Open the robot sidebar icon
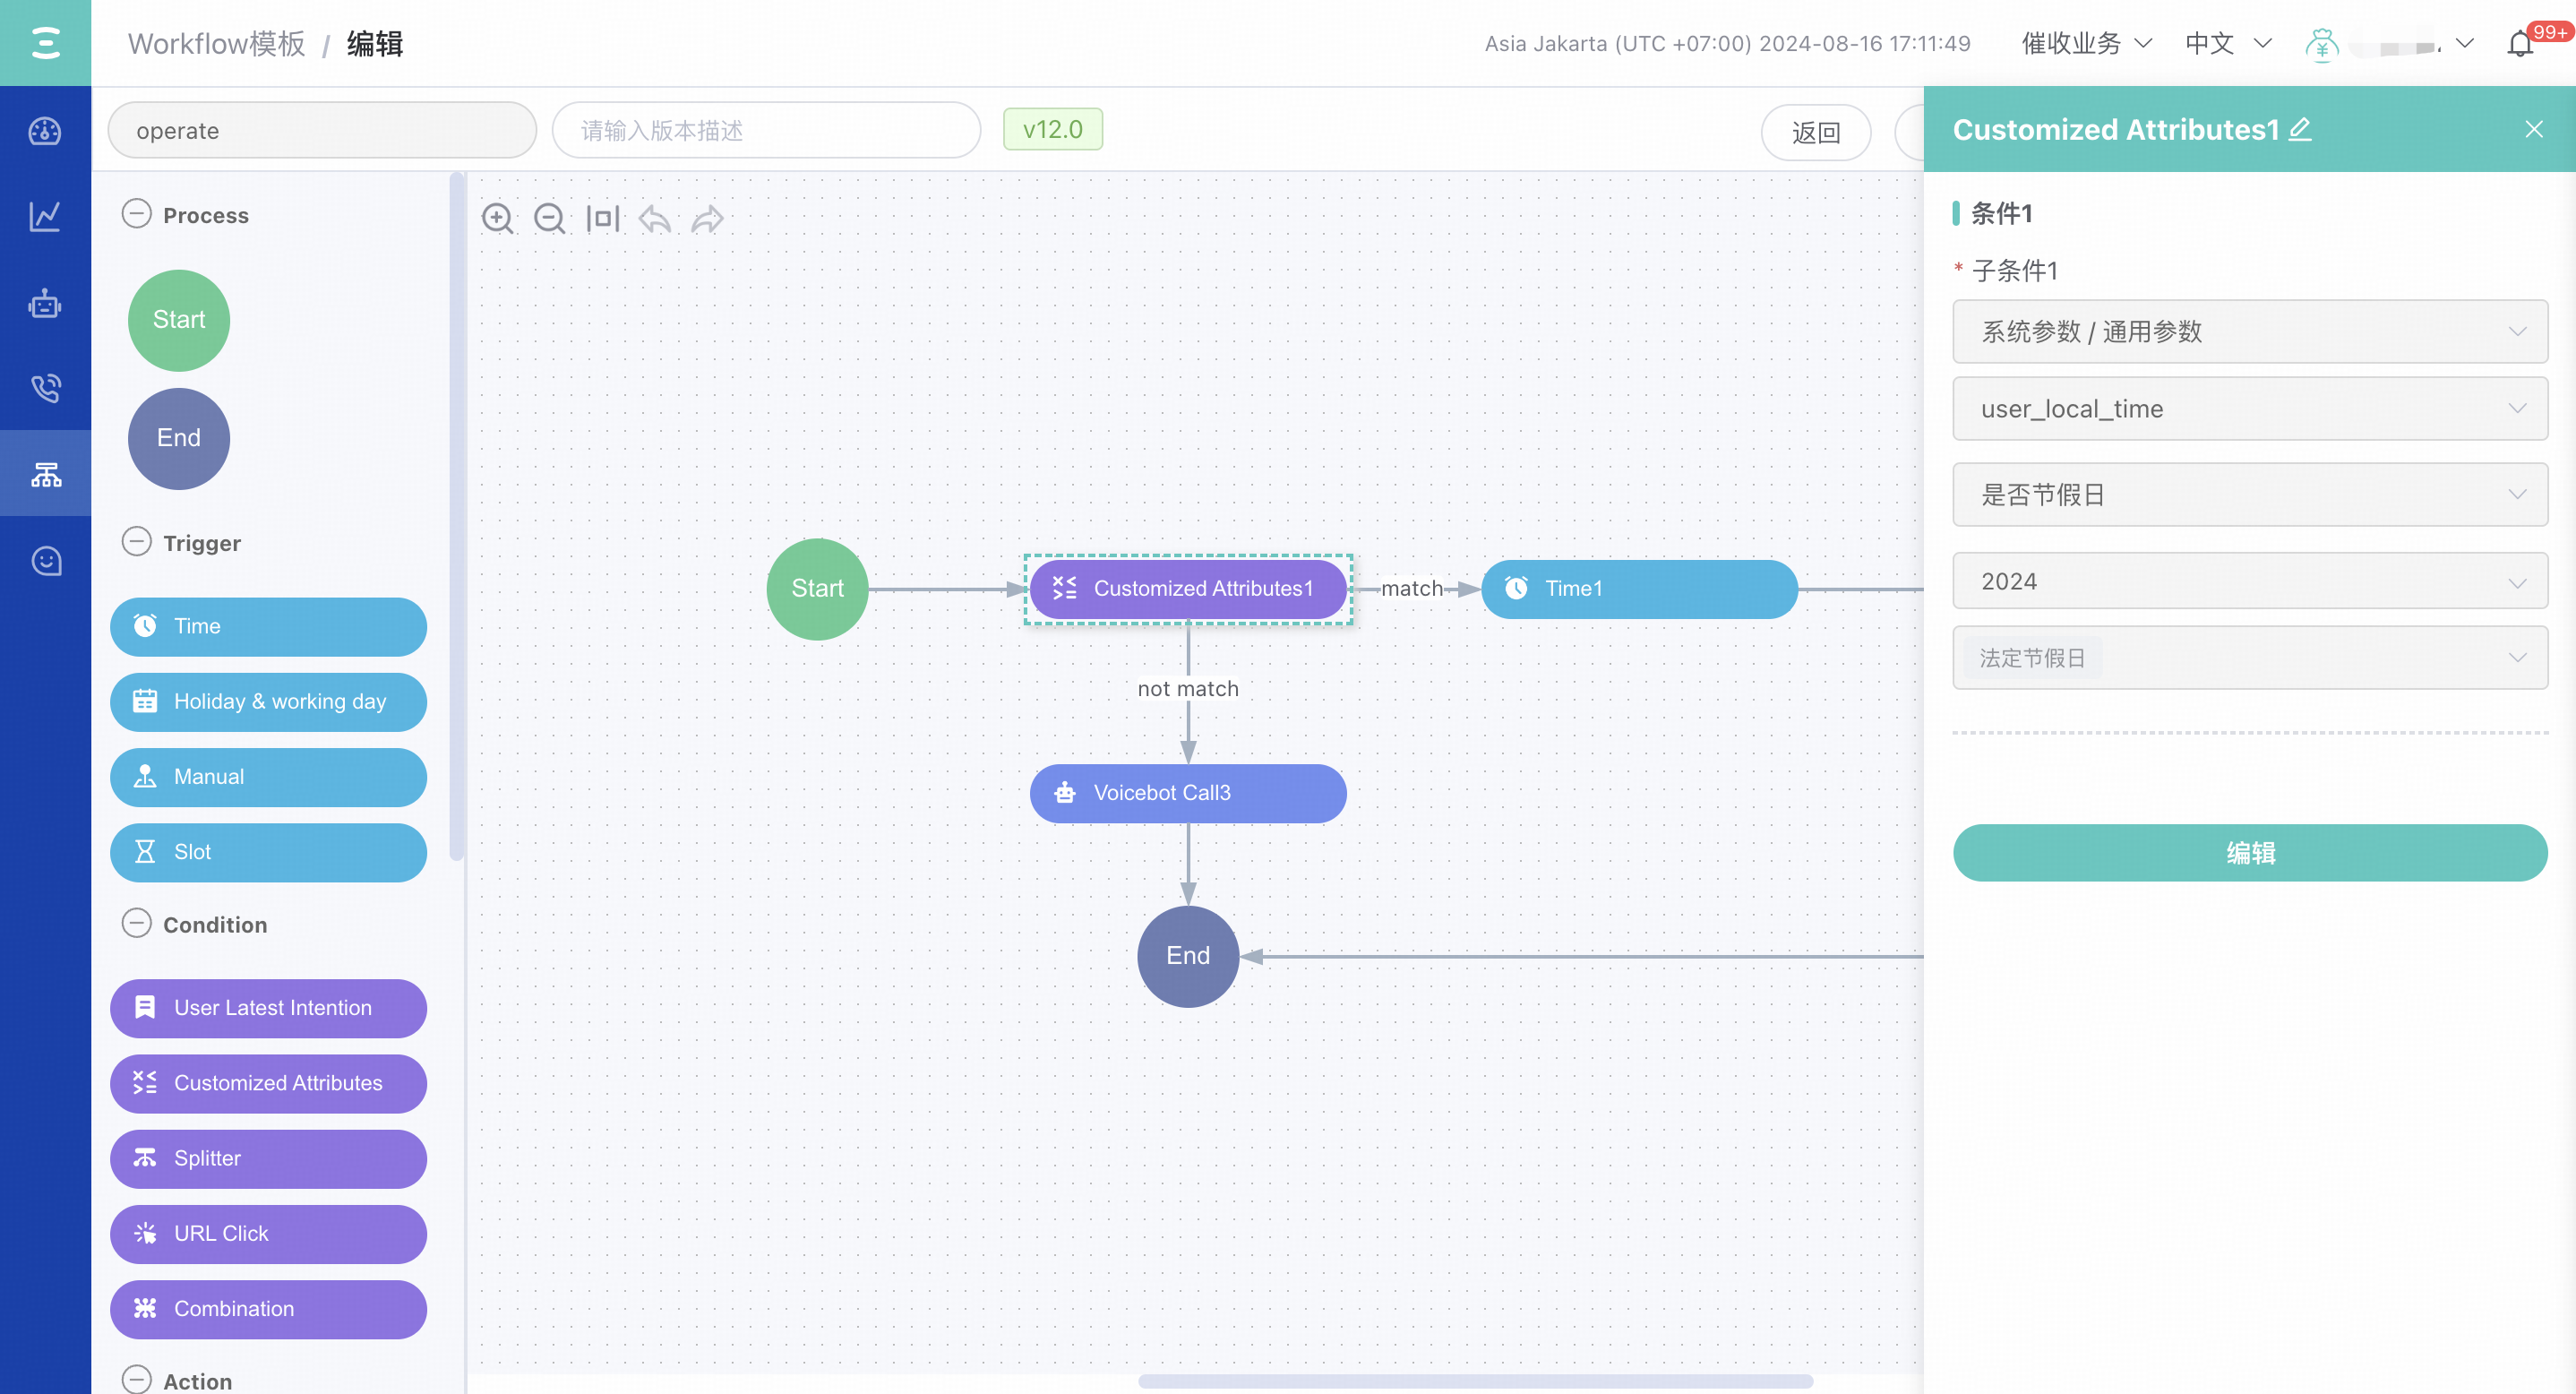Screen dimensions: 2576x1394 point(45,303)
